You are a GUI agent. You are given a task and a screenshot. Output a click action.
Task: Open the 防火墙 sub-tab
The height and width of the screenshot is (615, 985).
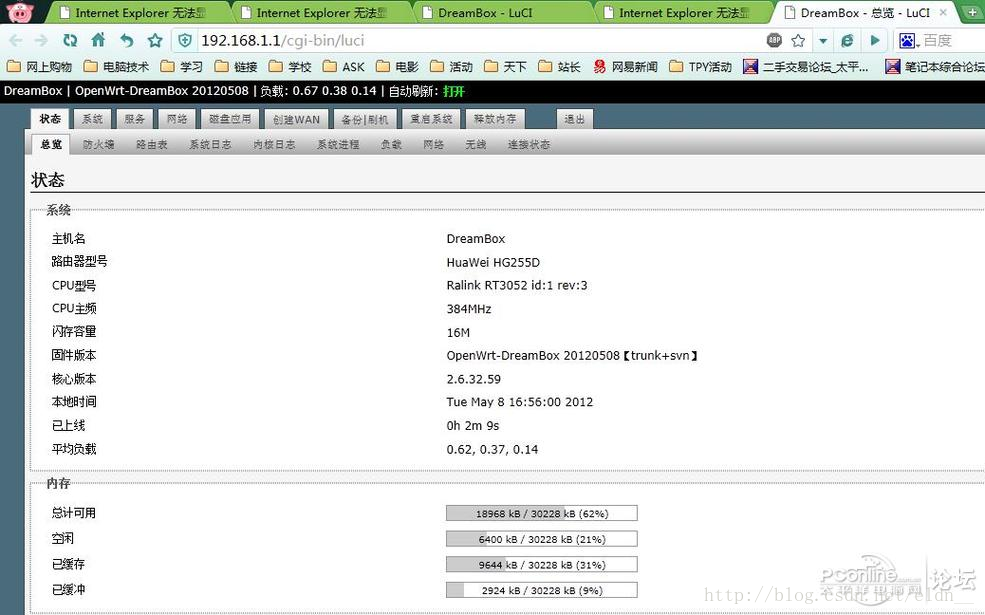pos(99,144)
